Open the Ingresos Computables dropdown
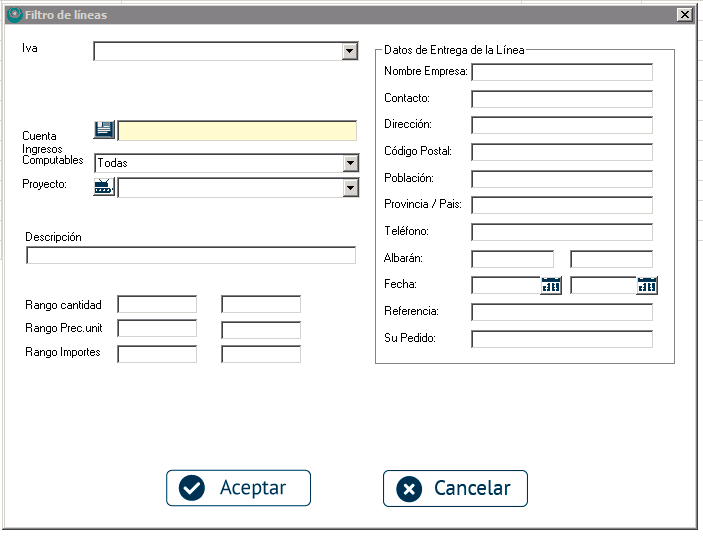 tap(349, 163)
